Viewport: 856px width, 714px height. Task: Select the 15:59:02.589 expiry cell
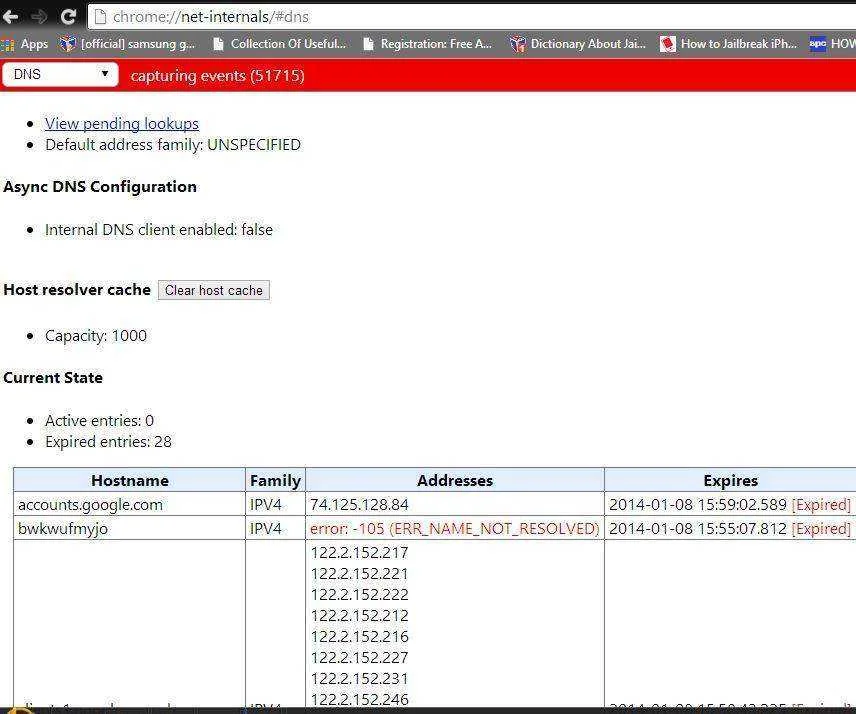(730, 504)
